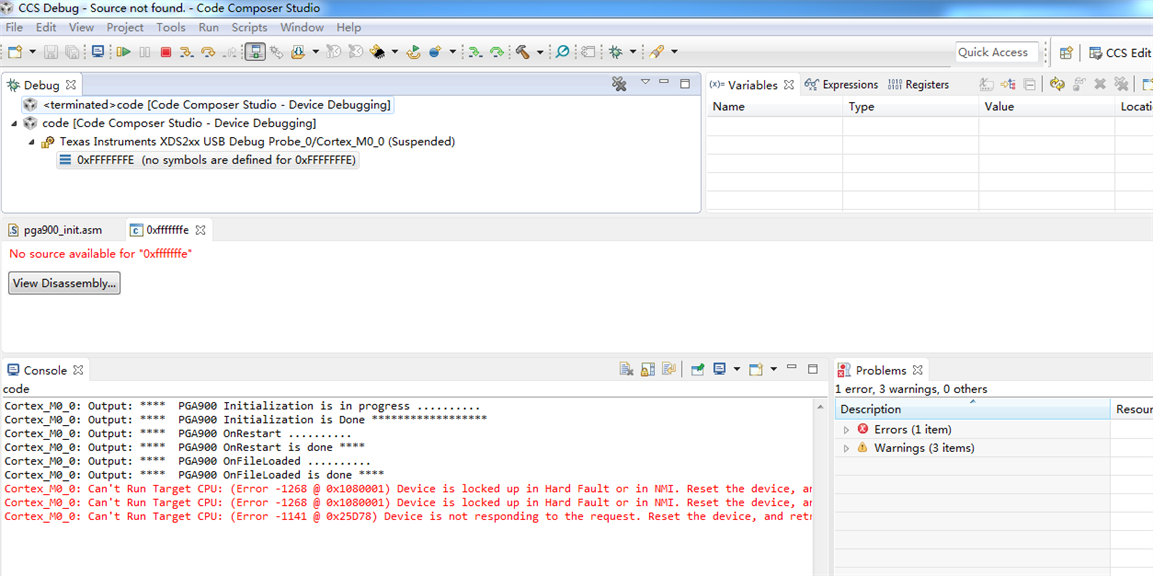Select the pga900_init.asm editor tab

click(63, 230)
